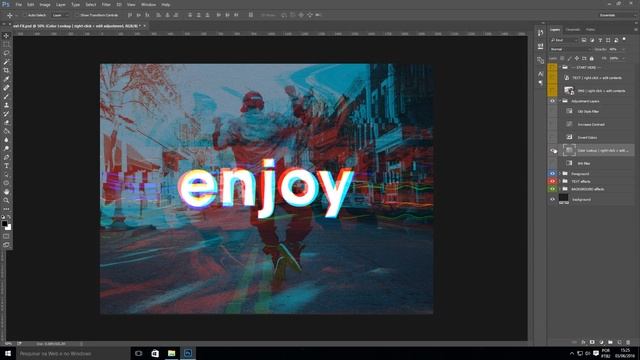Open File Explorer from the taskbar
Image resolution: width=640 pixels, height=360 pixels.
tap(171, 353)
